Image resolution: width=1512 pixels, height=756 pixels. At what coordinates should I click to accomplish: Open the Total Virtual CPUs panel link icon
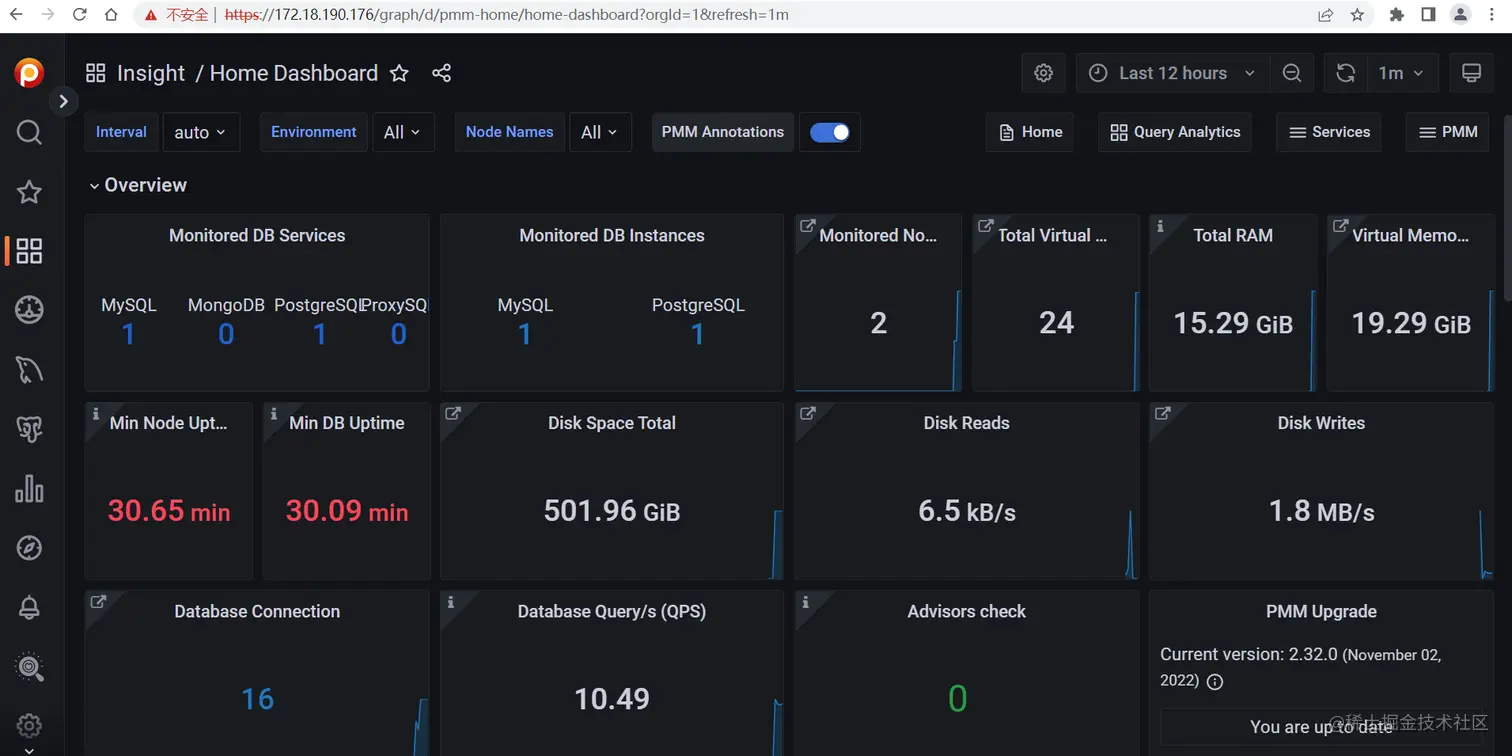click(986, 226)
